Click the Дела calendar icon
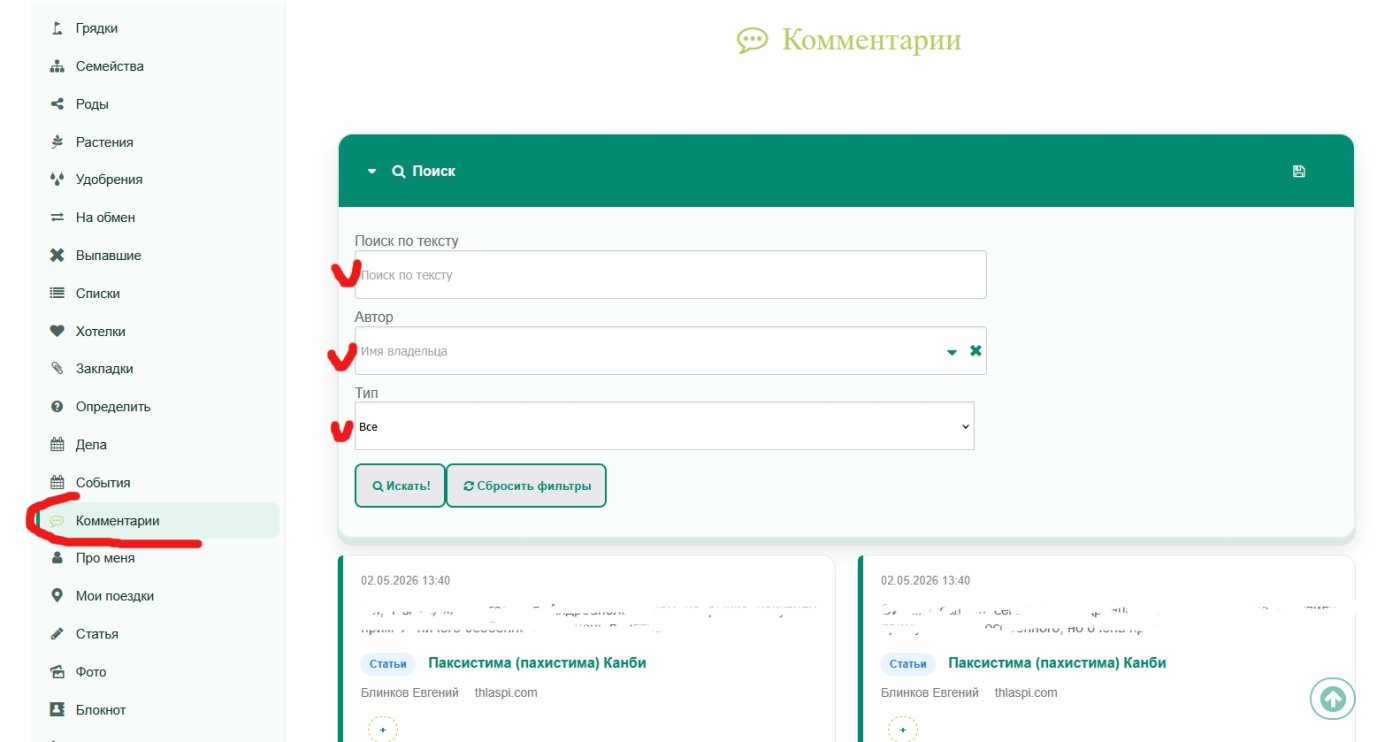 click(57, 445)
